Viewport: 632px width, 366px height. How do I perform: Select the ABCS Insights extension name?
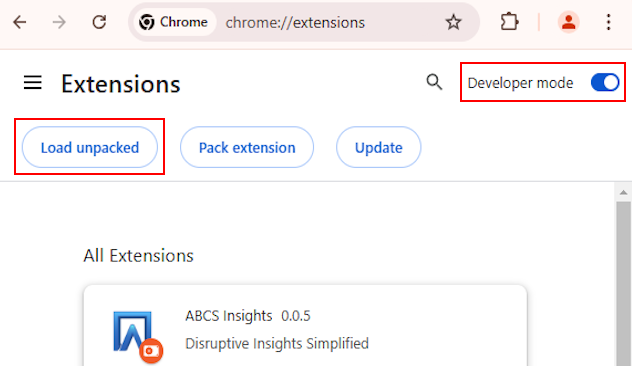coord(229,316)
